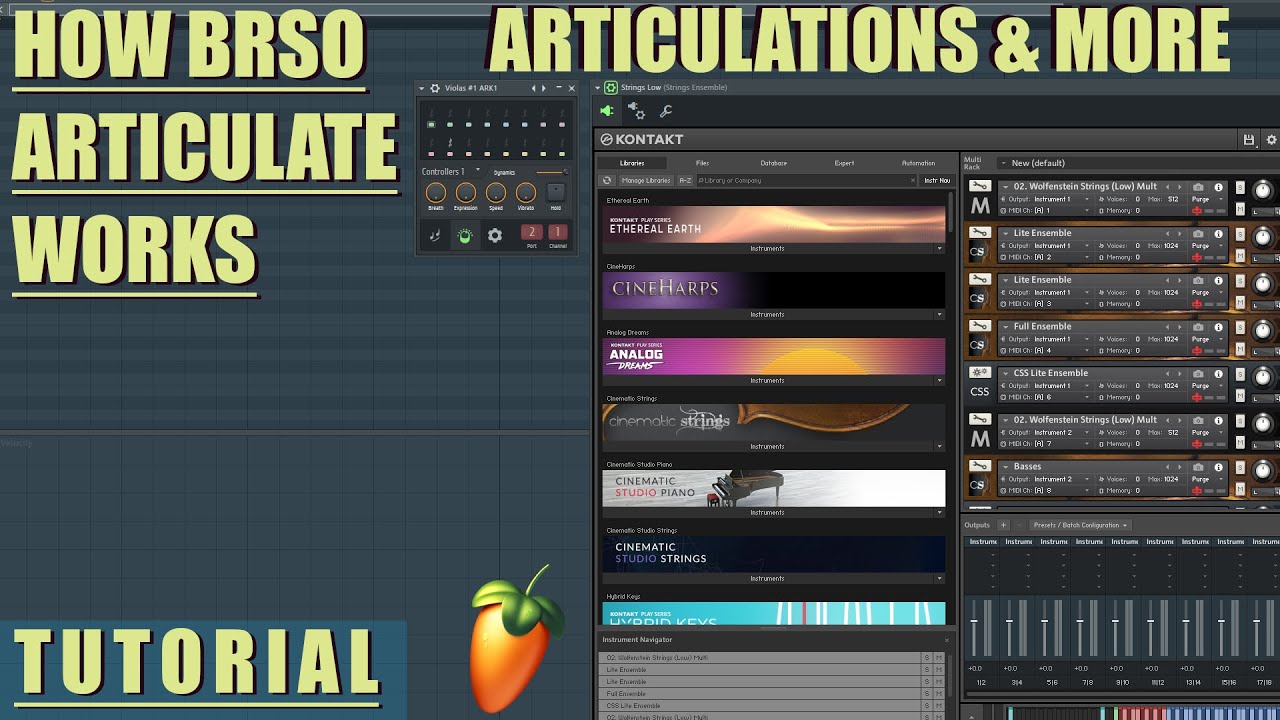
Task: Select previous preset arrow on Violas #1 ARK1
Action: point(533,88)
